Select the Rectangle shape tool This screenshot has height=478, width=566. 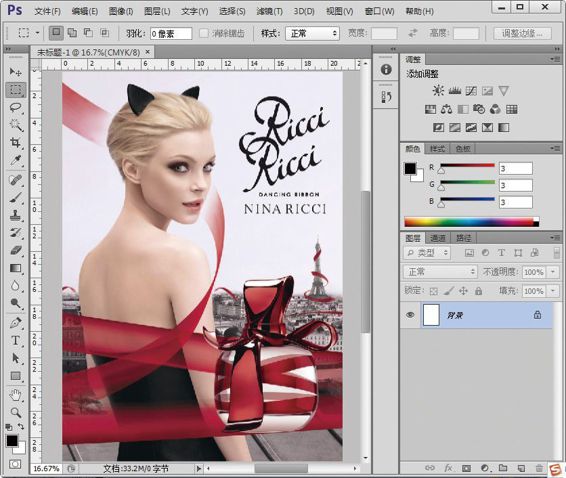pos(15,376)
